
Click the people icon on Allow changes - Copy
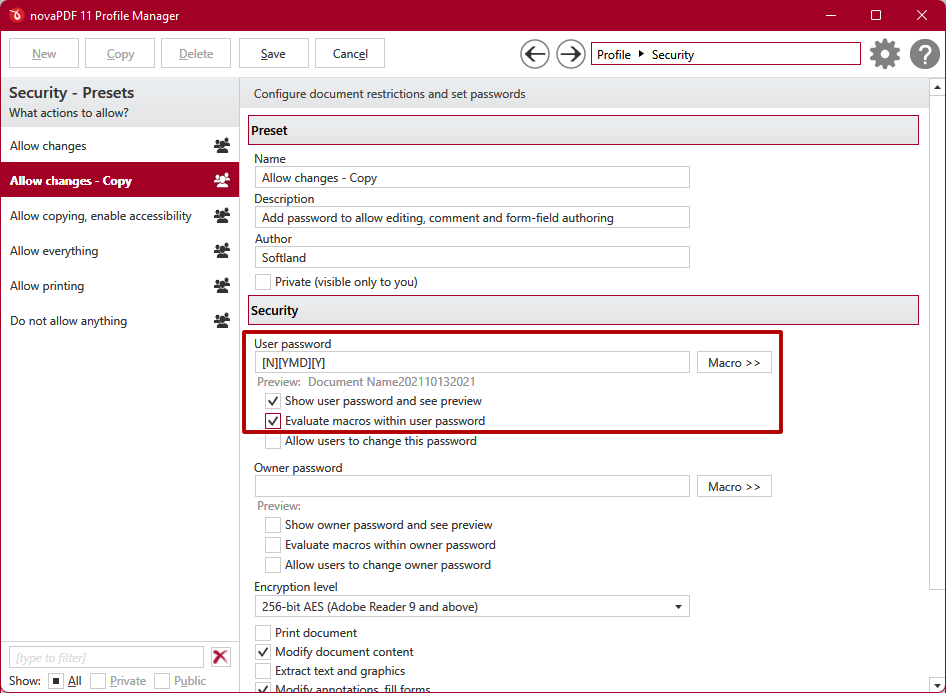[x=222, y=180]
